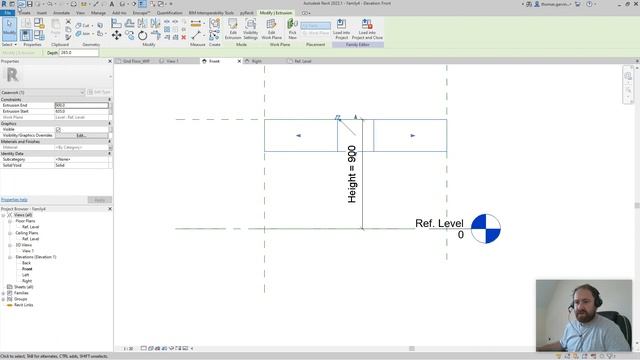Viewport: 640px width, 360px height.
Task: Click the Height = 900 dimension label
Action: tap(352, 174)
